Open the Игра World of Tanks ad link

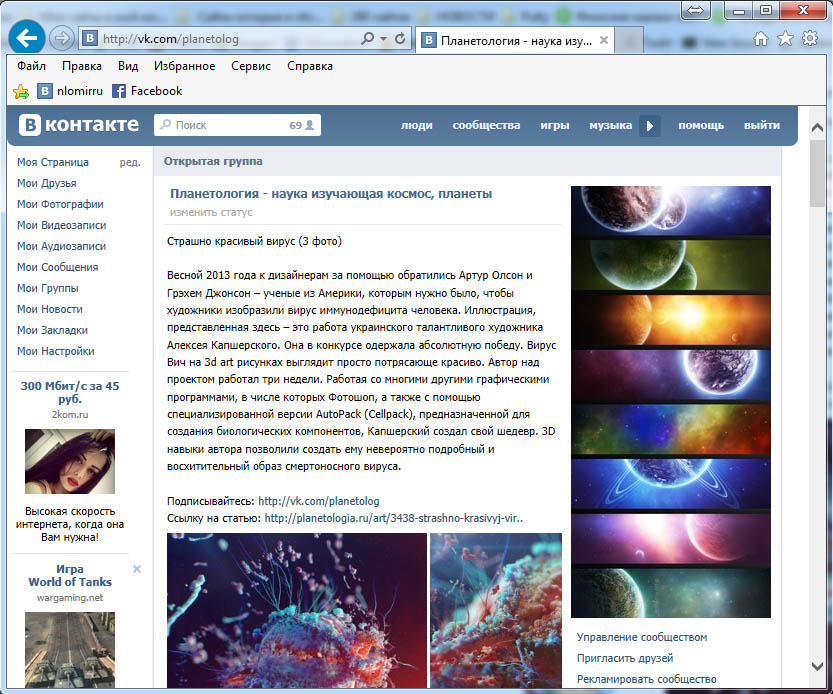tap(70, 575)
